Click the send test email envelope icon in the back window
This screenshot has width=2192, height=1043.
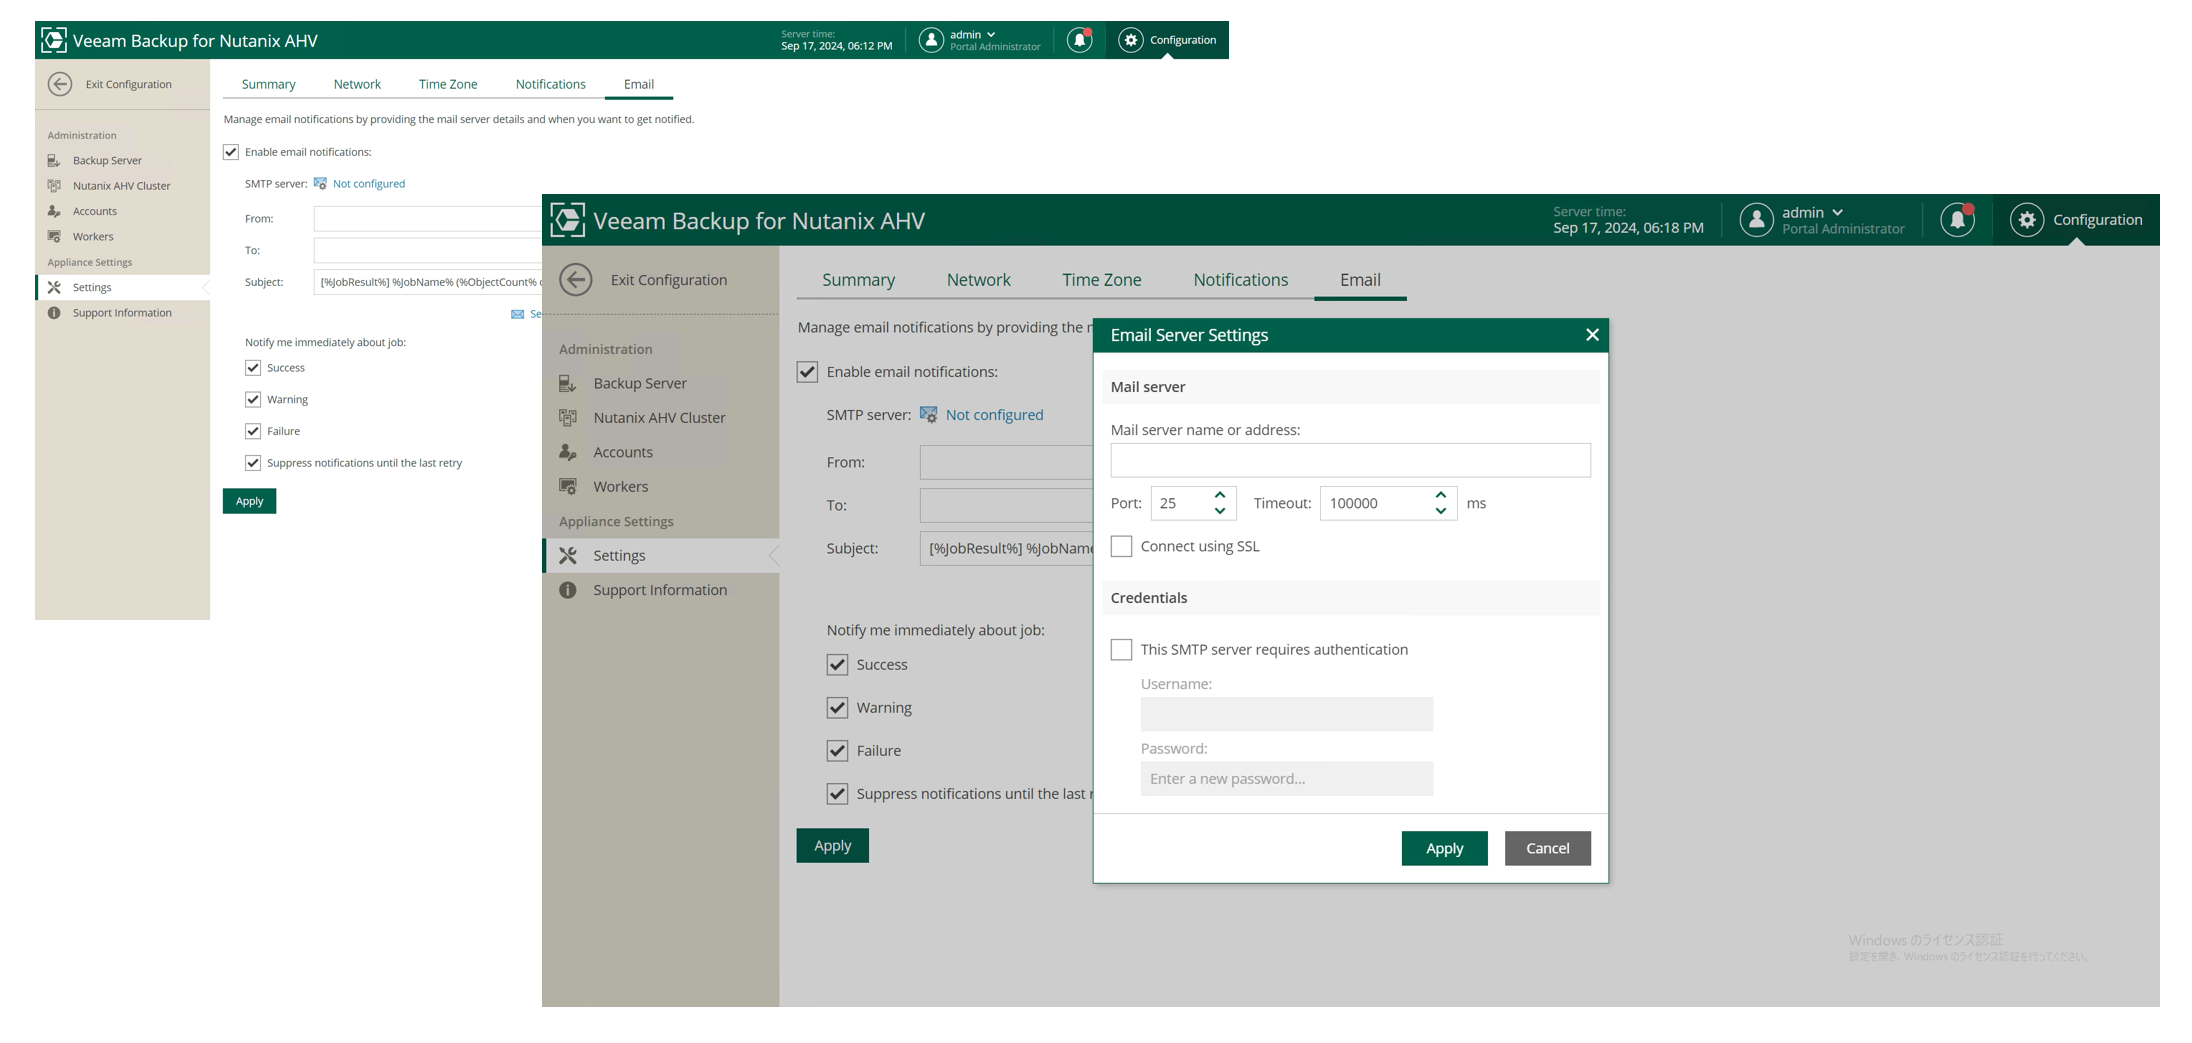[x=517, y=314]
